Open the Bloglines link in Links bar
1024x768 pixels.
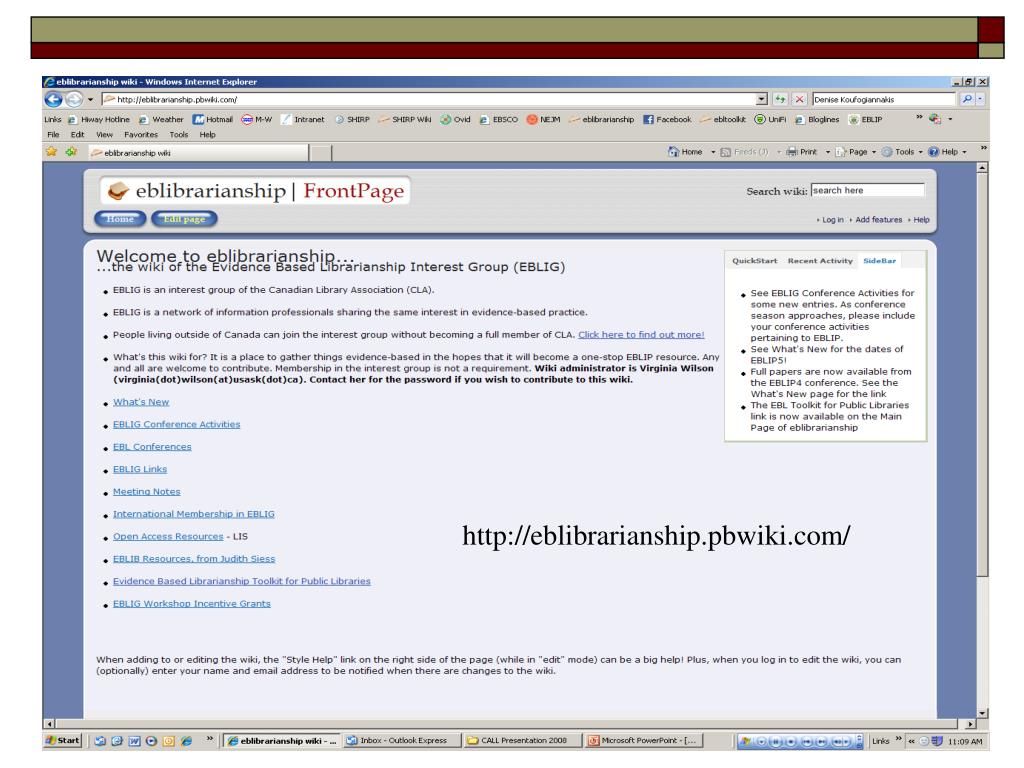pos(817,120)
